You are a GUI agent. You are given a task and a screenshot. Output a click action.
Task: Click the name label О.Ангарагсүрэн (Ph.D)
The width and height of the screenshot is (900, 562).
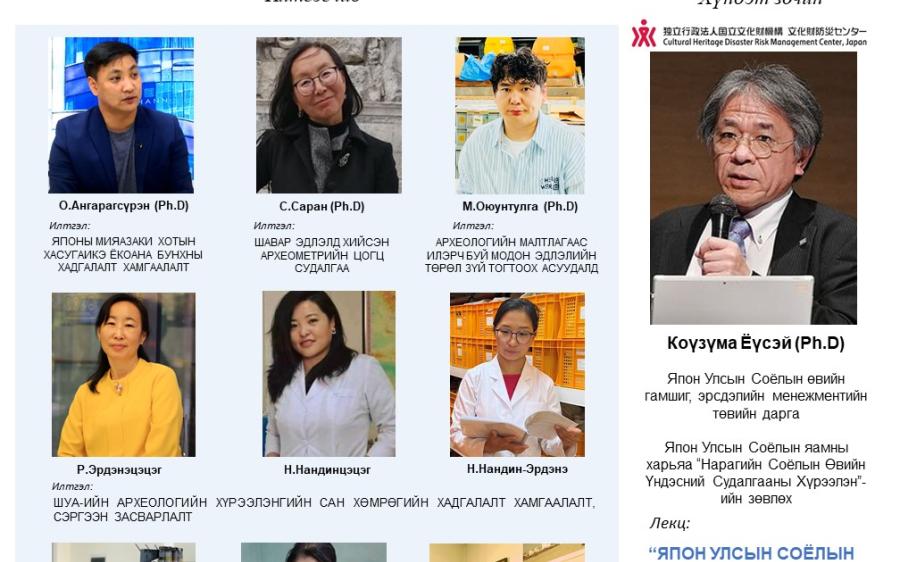(x=123, y=206)
